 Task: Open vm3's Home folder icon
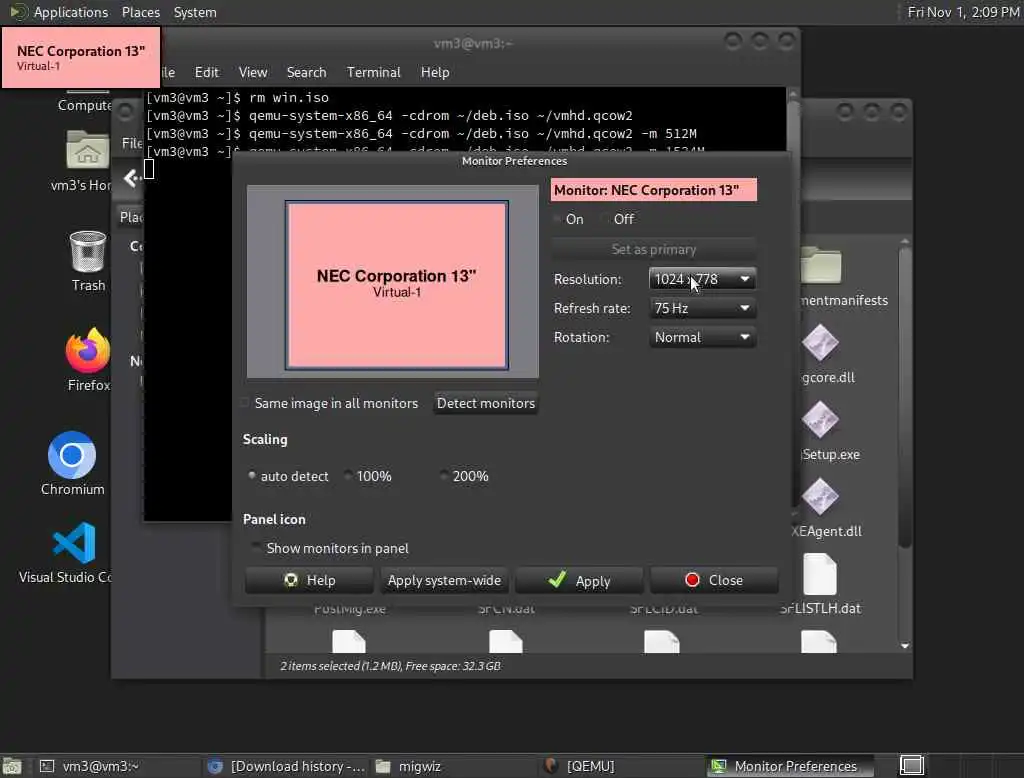click(88, 151)
